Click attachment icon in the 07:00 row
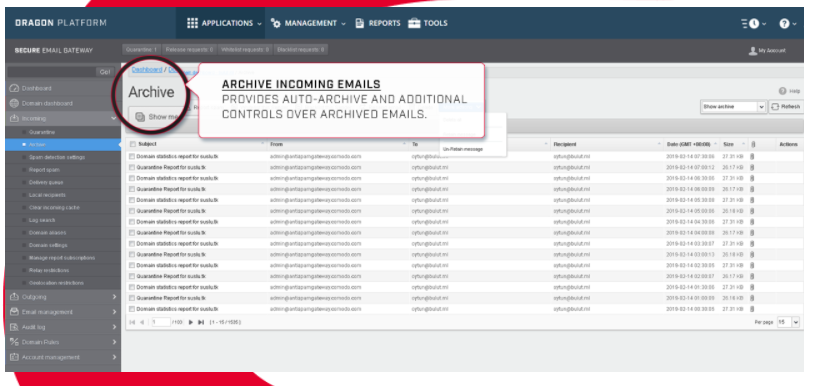Viewport: 813px width, 386px height. (x=752, y=167)
